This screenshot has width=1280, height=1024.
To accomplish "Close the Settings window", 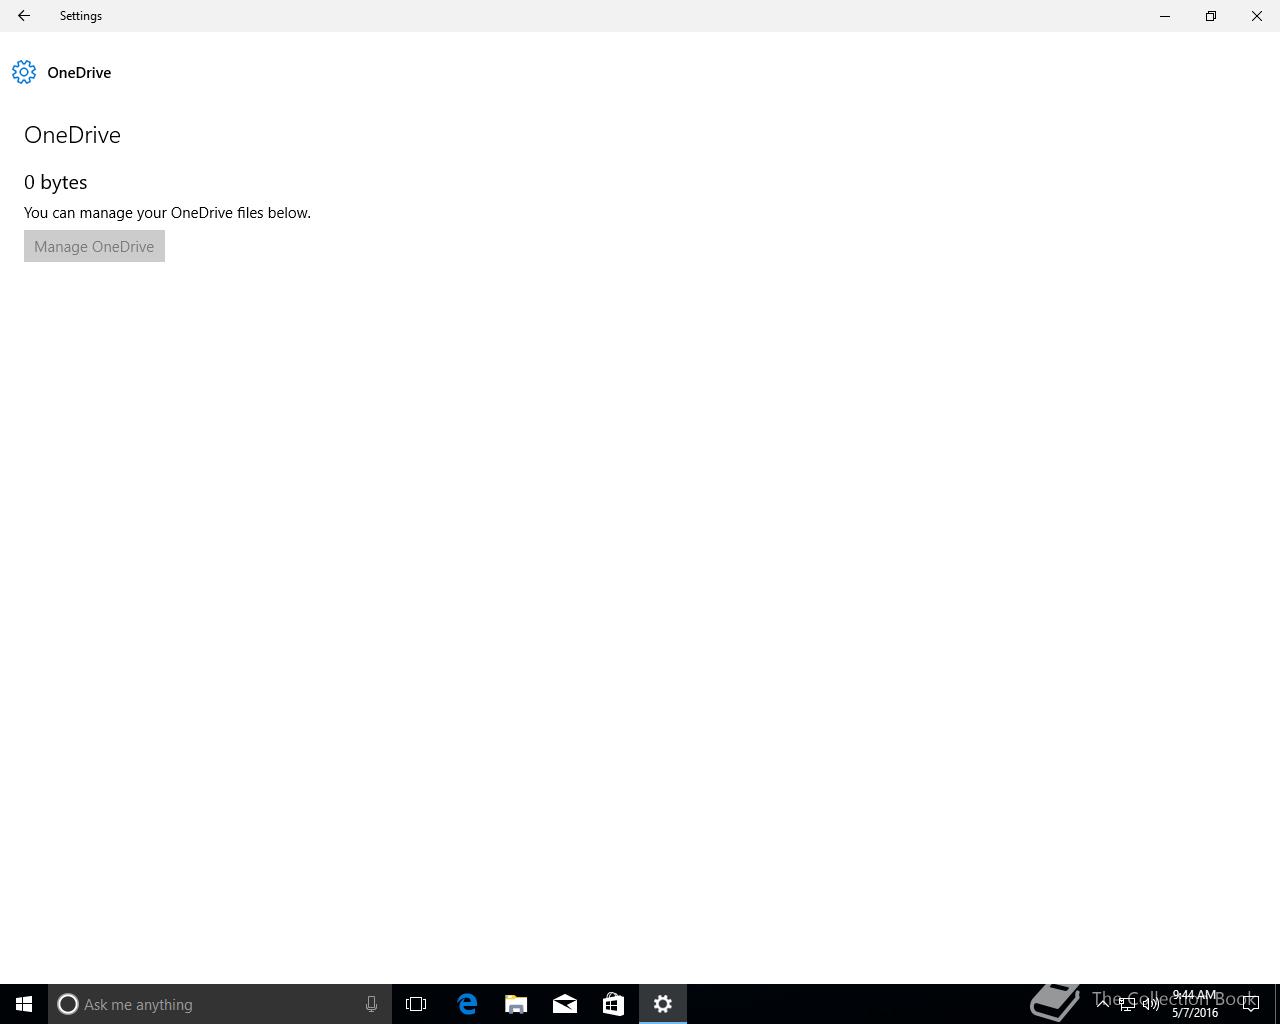I will 1257,16.
